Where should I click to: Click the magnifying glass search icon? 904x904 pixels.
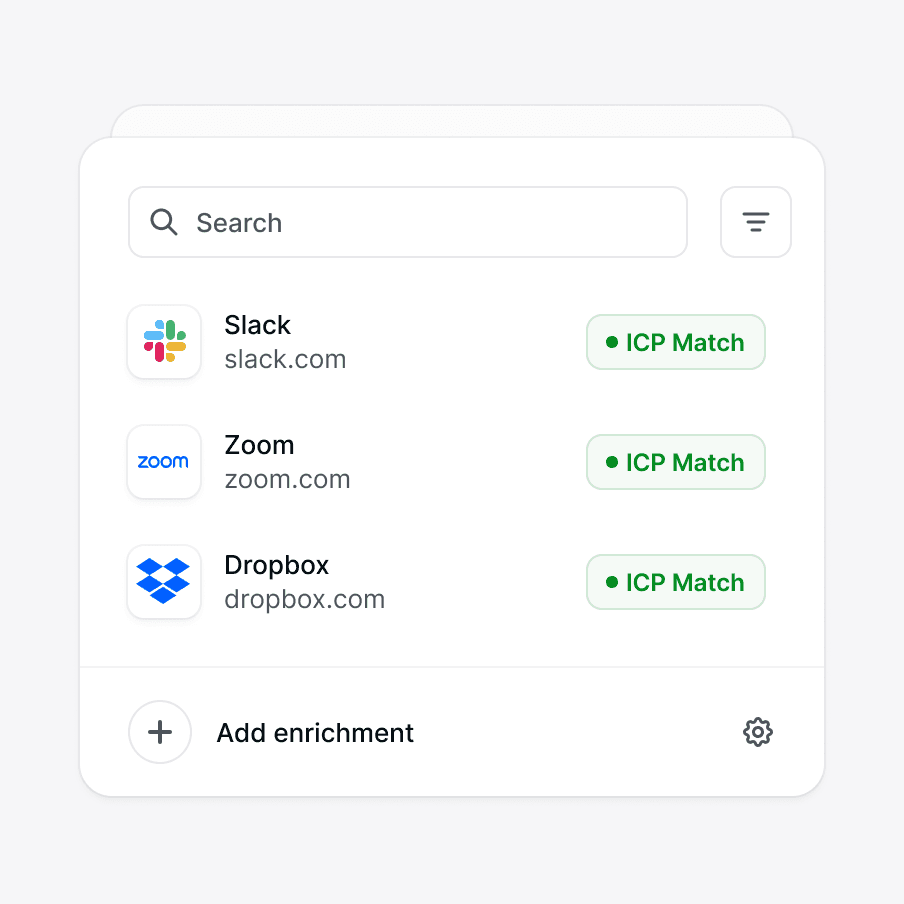[x=164, y=222]
